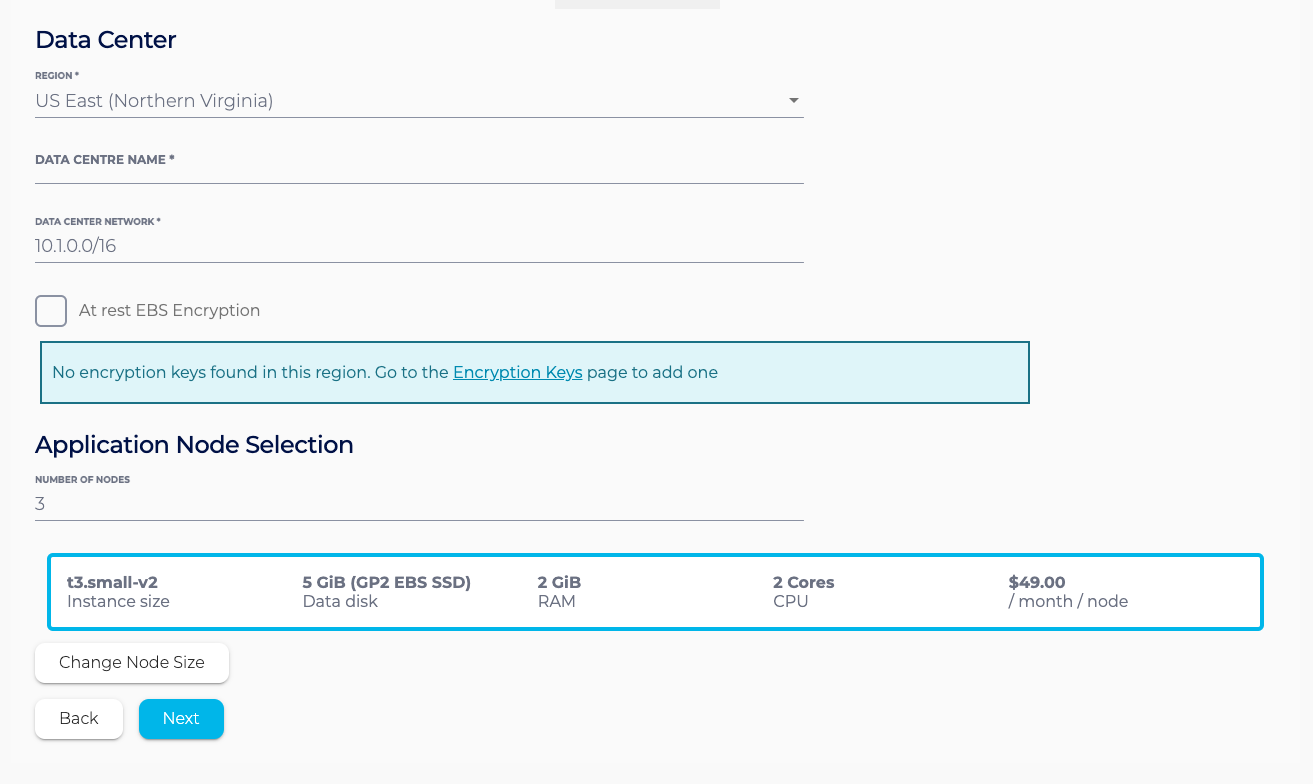Enable the At rest EBS Encryption checkbox
The height and width of the screenshot is (784, 1313).
click(51, 311)
